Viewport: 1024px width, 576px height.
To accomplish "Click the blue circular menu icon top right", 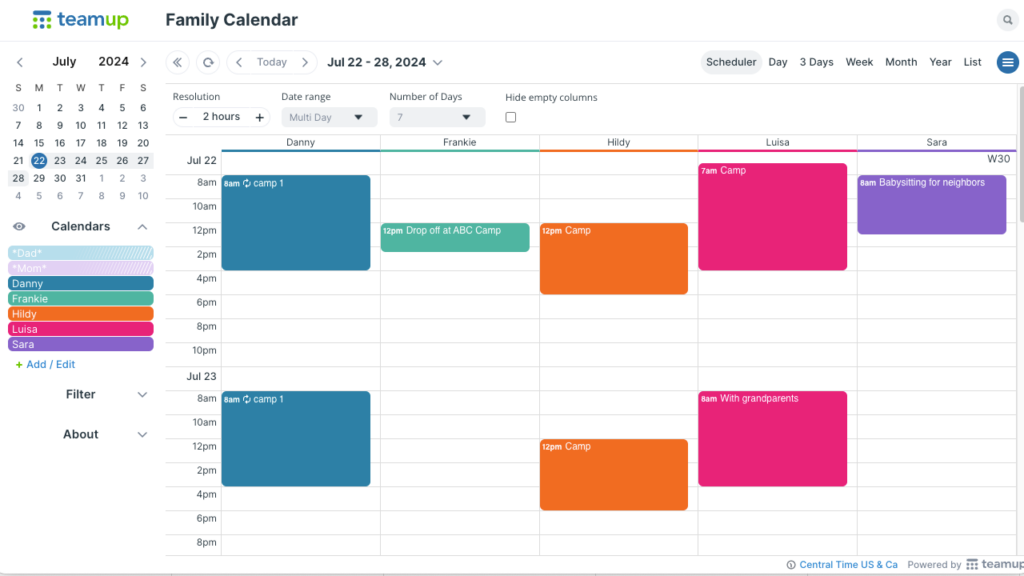I will tap(1007, 61).
